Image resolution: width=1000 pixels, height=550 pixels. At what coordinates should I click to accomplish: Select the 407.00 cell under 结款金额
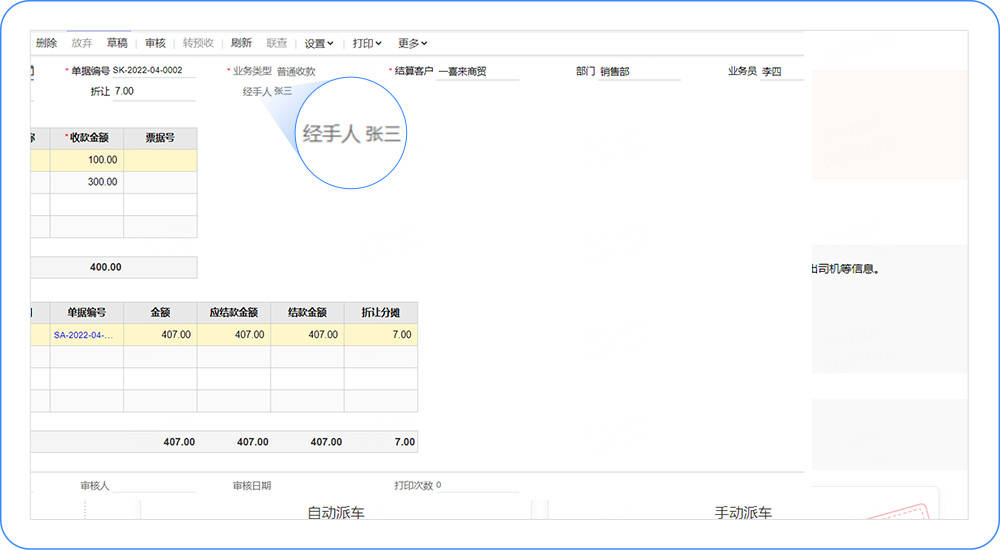click(x=307, y=335)
